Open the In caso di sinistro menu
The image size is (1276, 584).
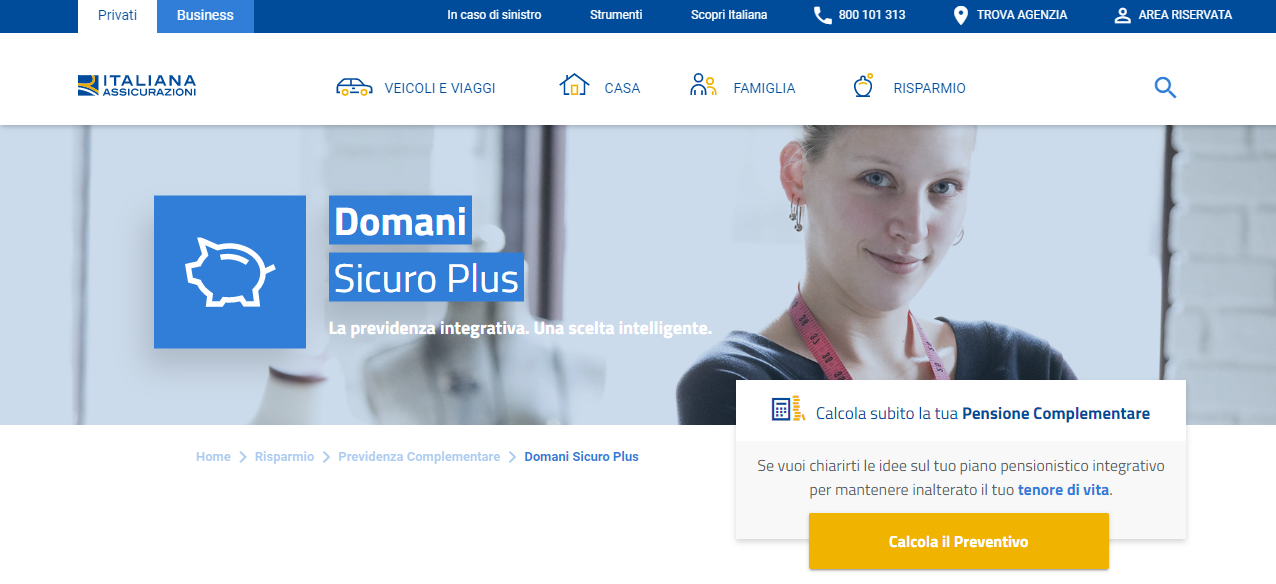[x=494, y=16]
